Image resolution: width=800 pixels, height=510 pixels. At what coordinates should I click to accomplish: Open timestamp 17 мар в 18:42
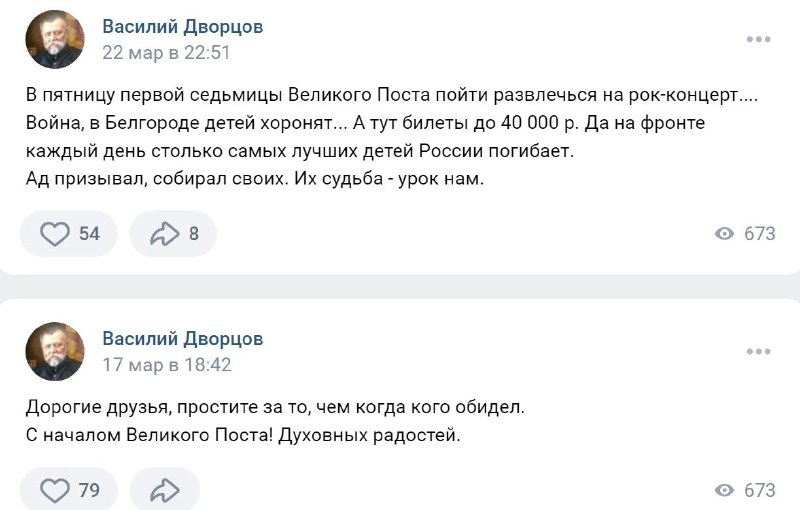pos(167,365)
